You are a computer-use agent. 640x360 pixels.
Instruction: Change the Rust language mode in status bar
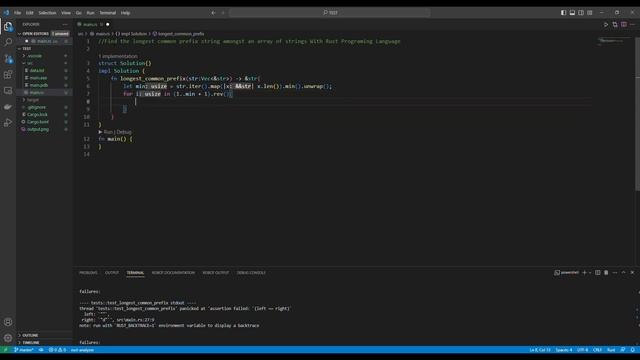pos(611,350)
